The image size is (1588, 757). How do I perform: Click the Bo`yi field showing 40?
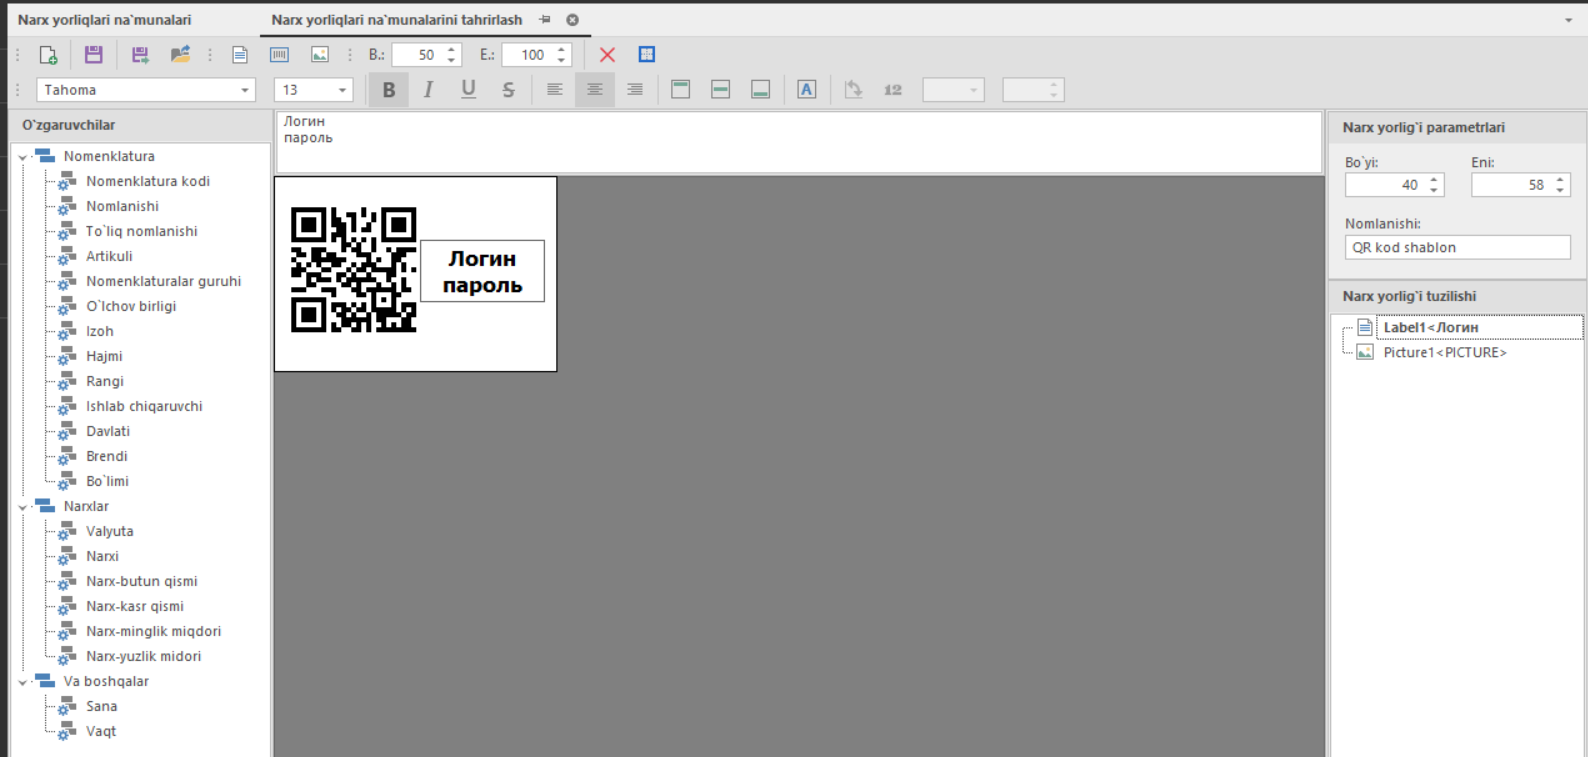1385,185
